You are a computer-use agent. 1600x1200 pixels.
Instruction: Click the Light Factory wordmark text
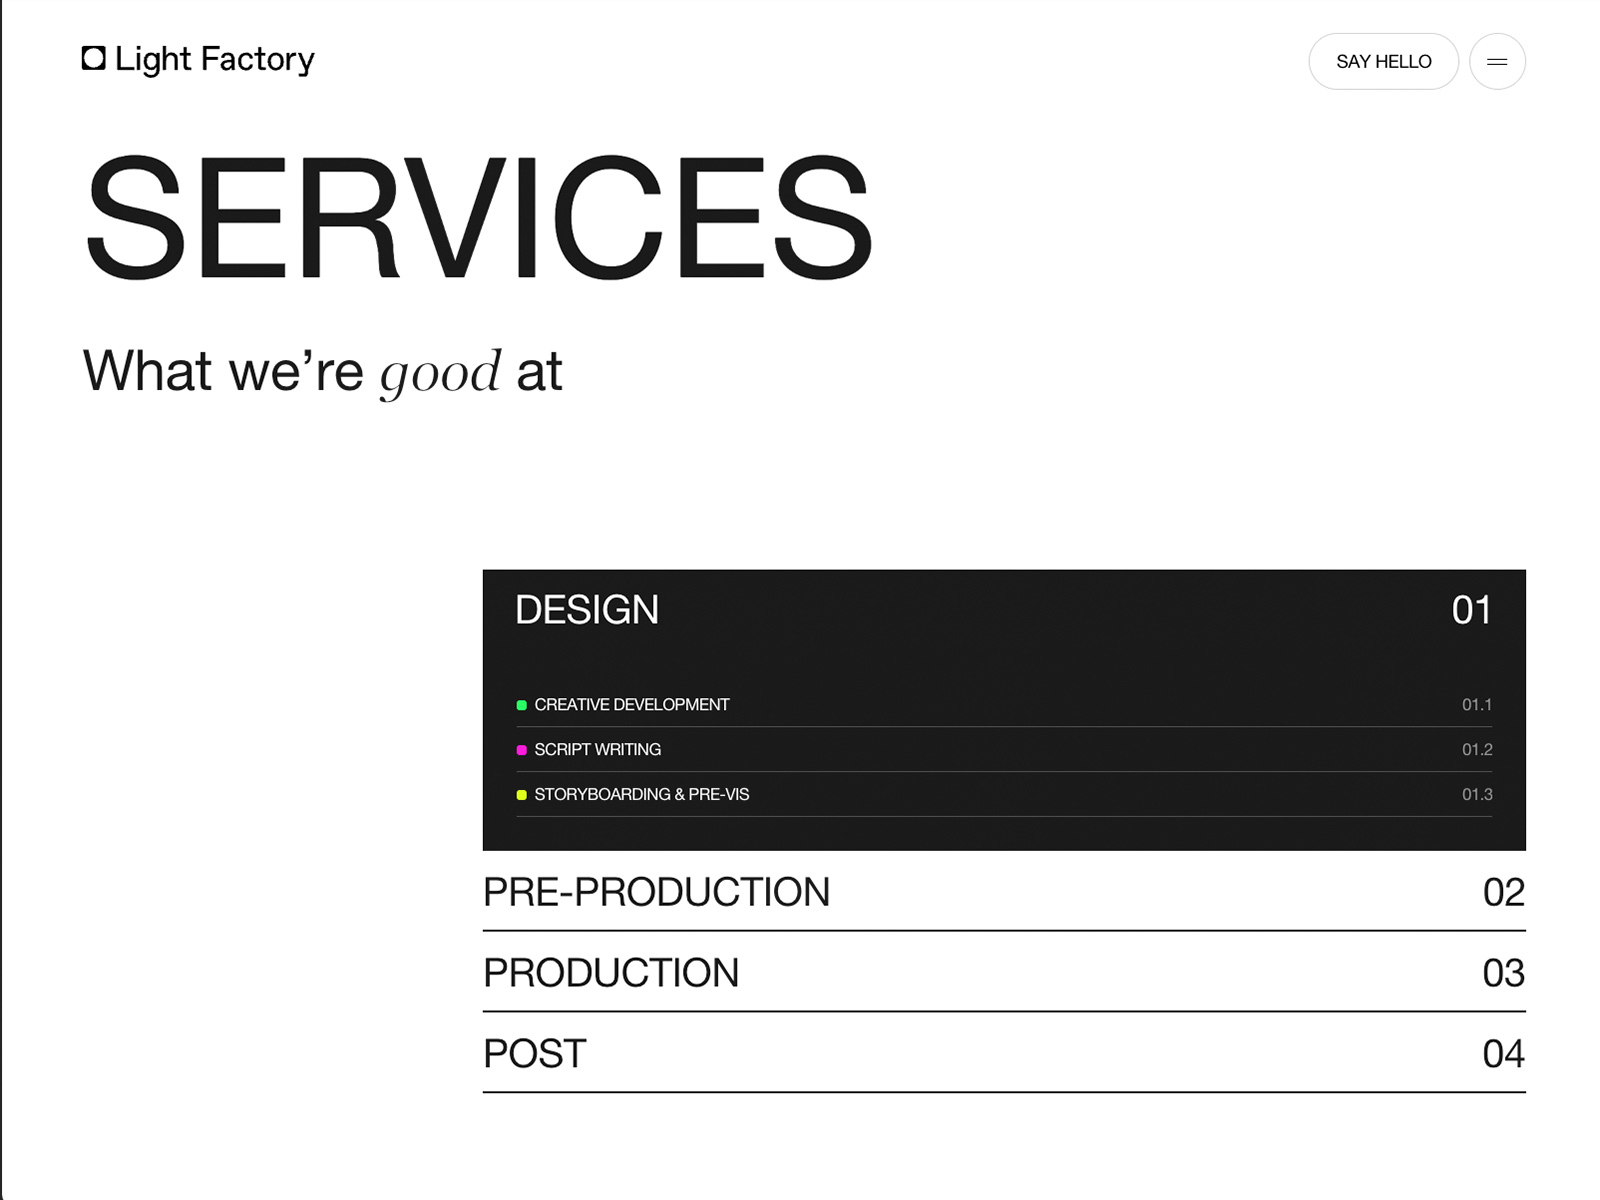pos(214,60)
